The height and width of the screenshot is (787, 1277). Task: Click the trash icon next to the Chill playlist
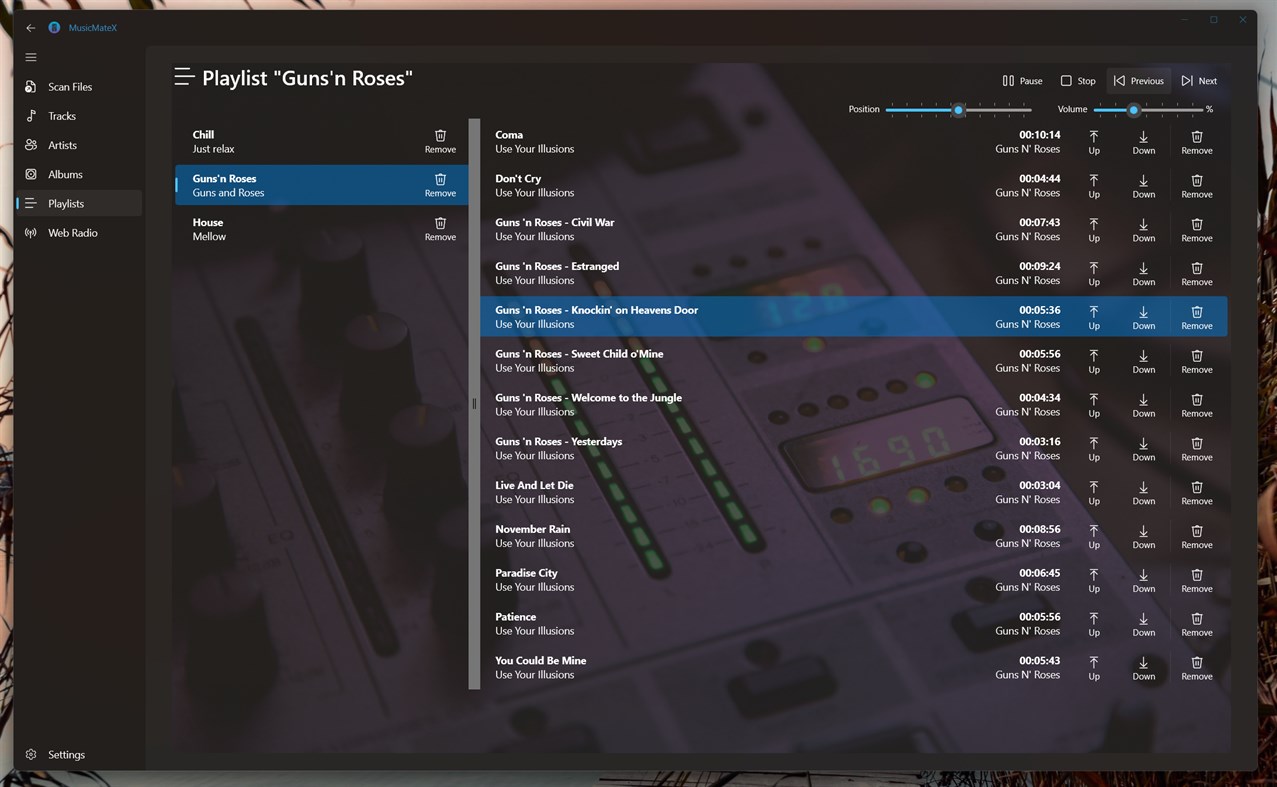pos(439,135)
